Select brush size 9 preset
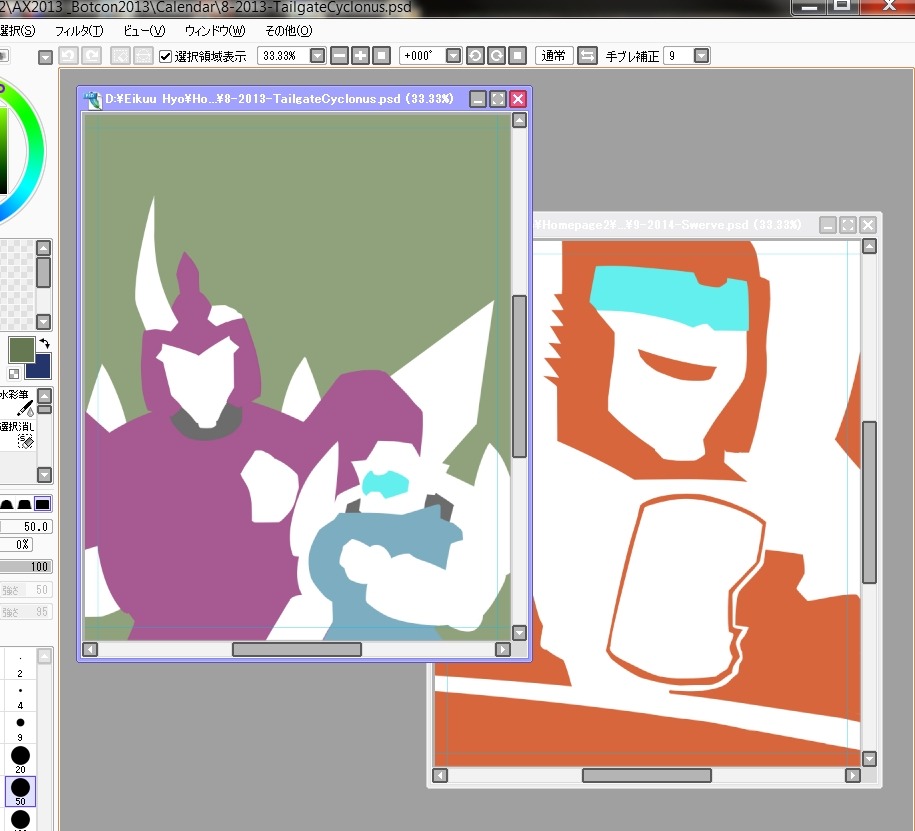Viewport: 915px width, 831px height. tap(20, 729)
